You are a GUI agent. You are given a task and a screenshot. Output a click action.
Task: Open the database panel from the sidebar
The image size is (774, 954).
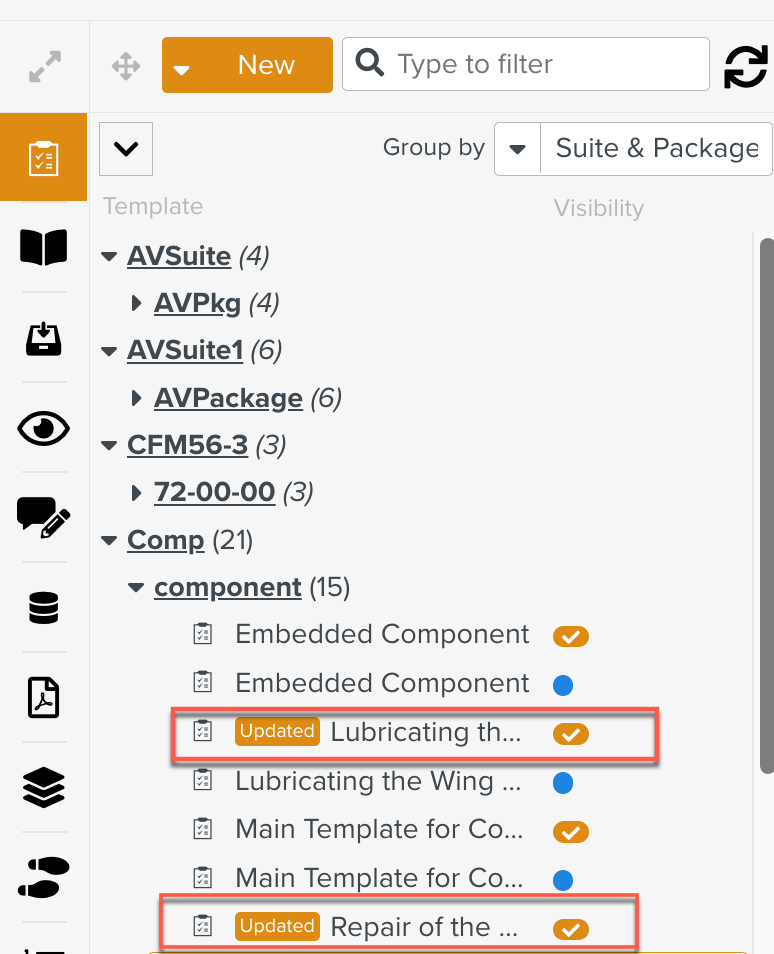pyautogui.click(x=43, y=607)
